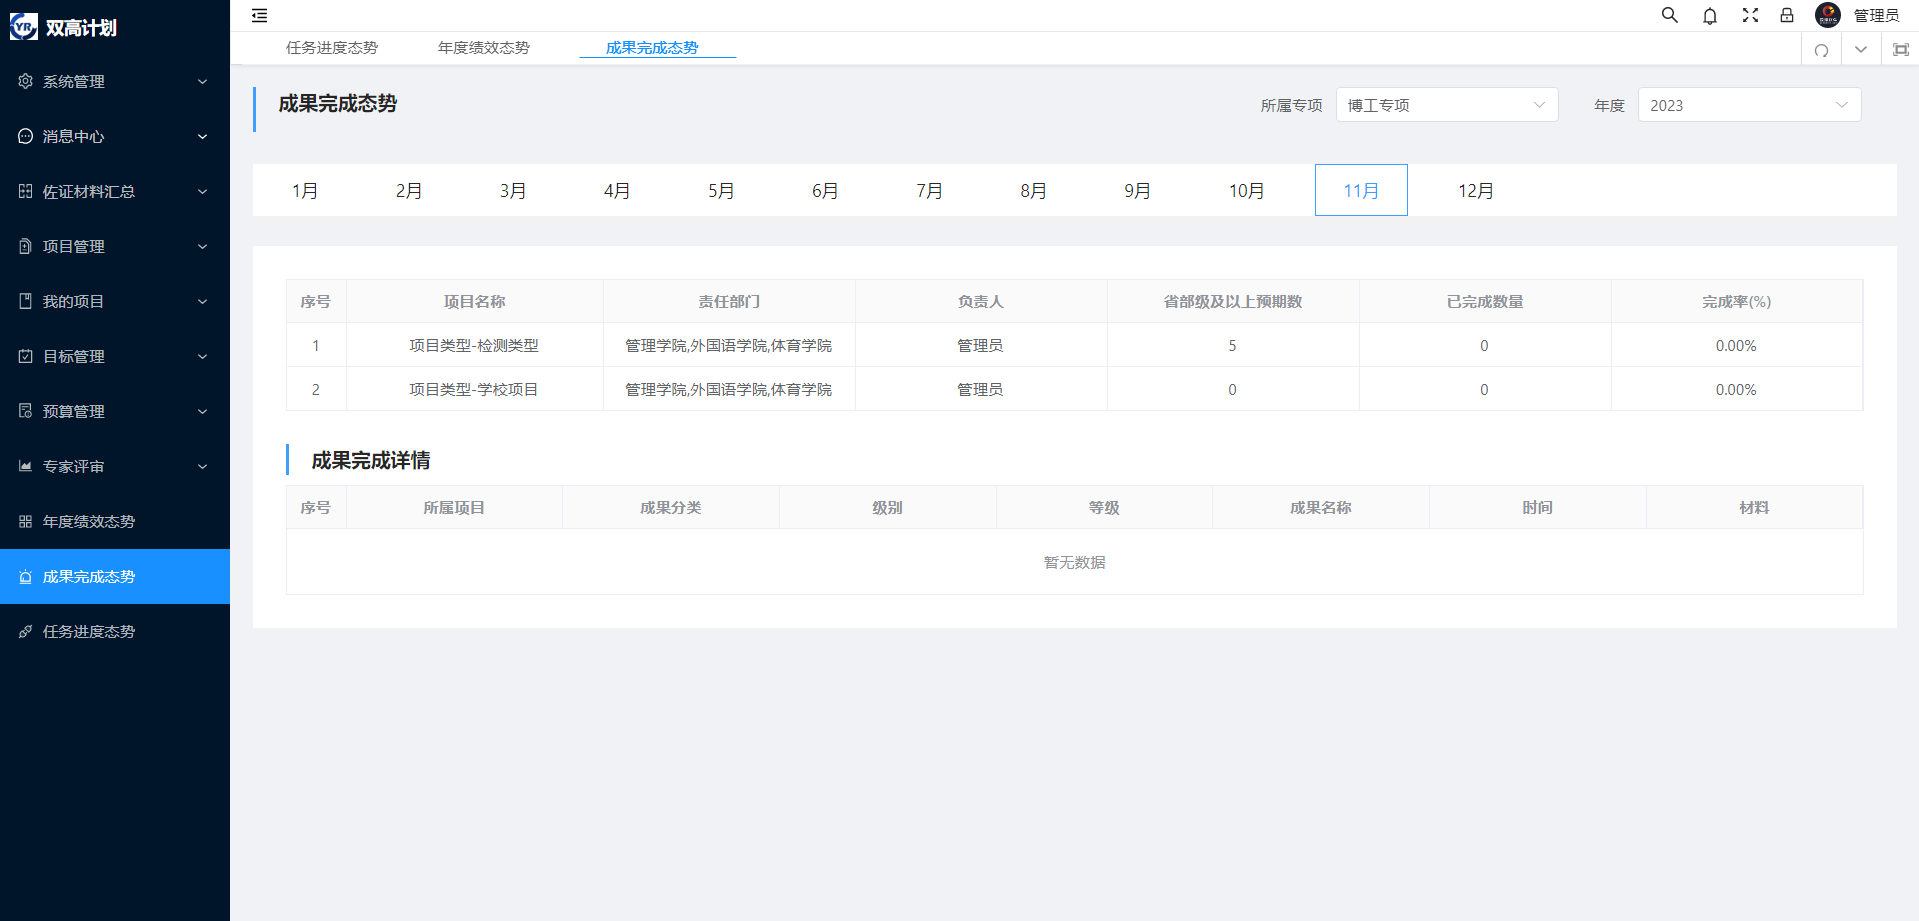Click the 项目管理 clipboard icon
The width and height of the screenshot is (1919, 921).
(26, 246)
